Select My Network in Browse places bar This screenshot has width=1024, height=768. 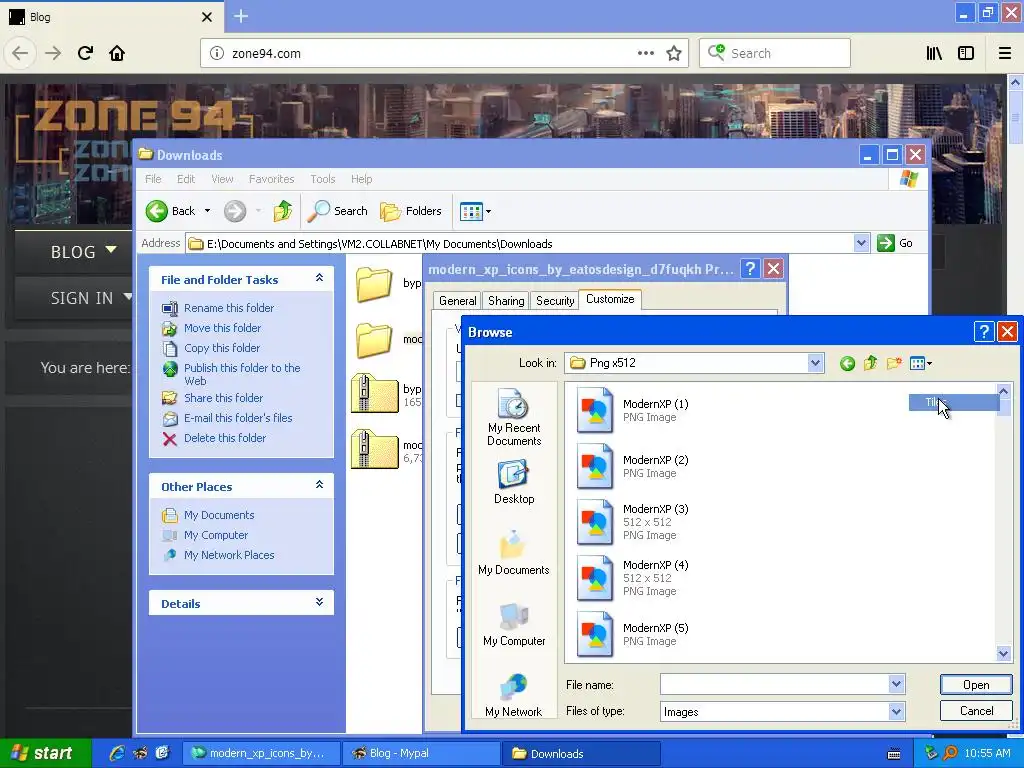tap(514, 695)
